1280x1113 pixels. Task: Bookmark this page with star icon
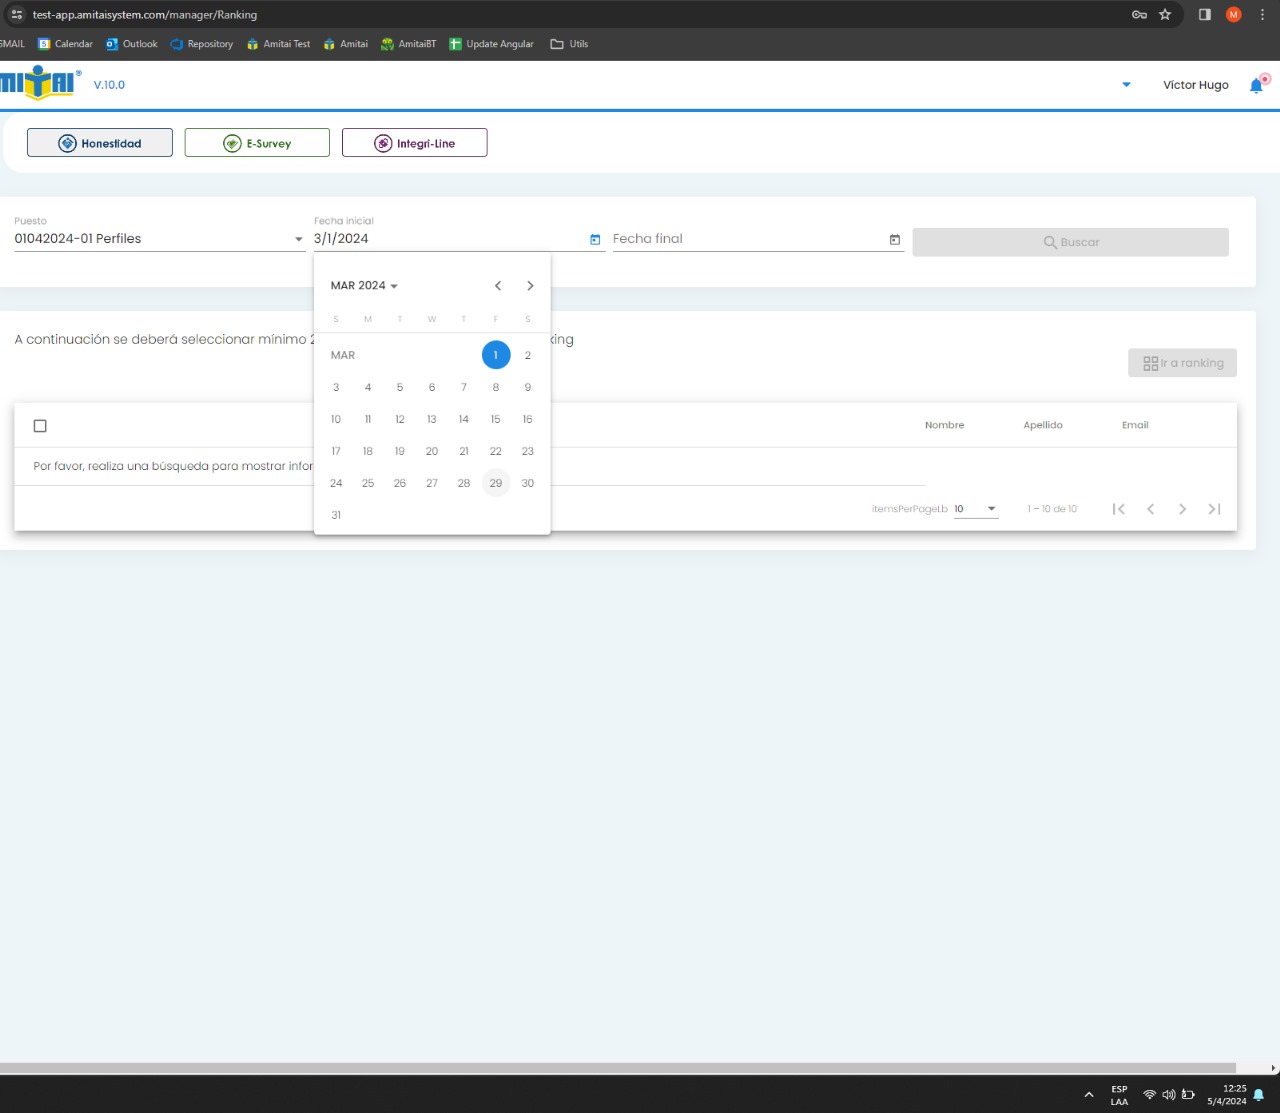pos(1165,15)
